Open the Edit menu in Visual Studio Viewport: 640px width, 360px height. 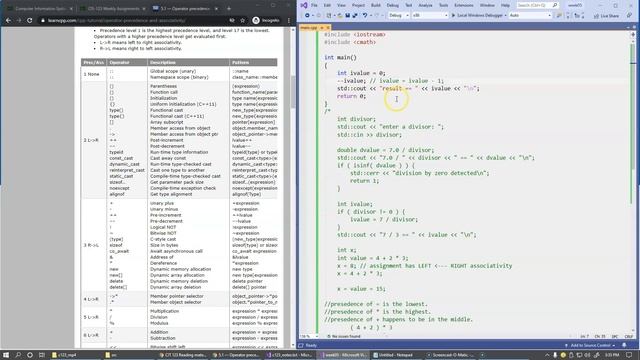click(x=327, y=5)
